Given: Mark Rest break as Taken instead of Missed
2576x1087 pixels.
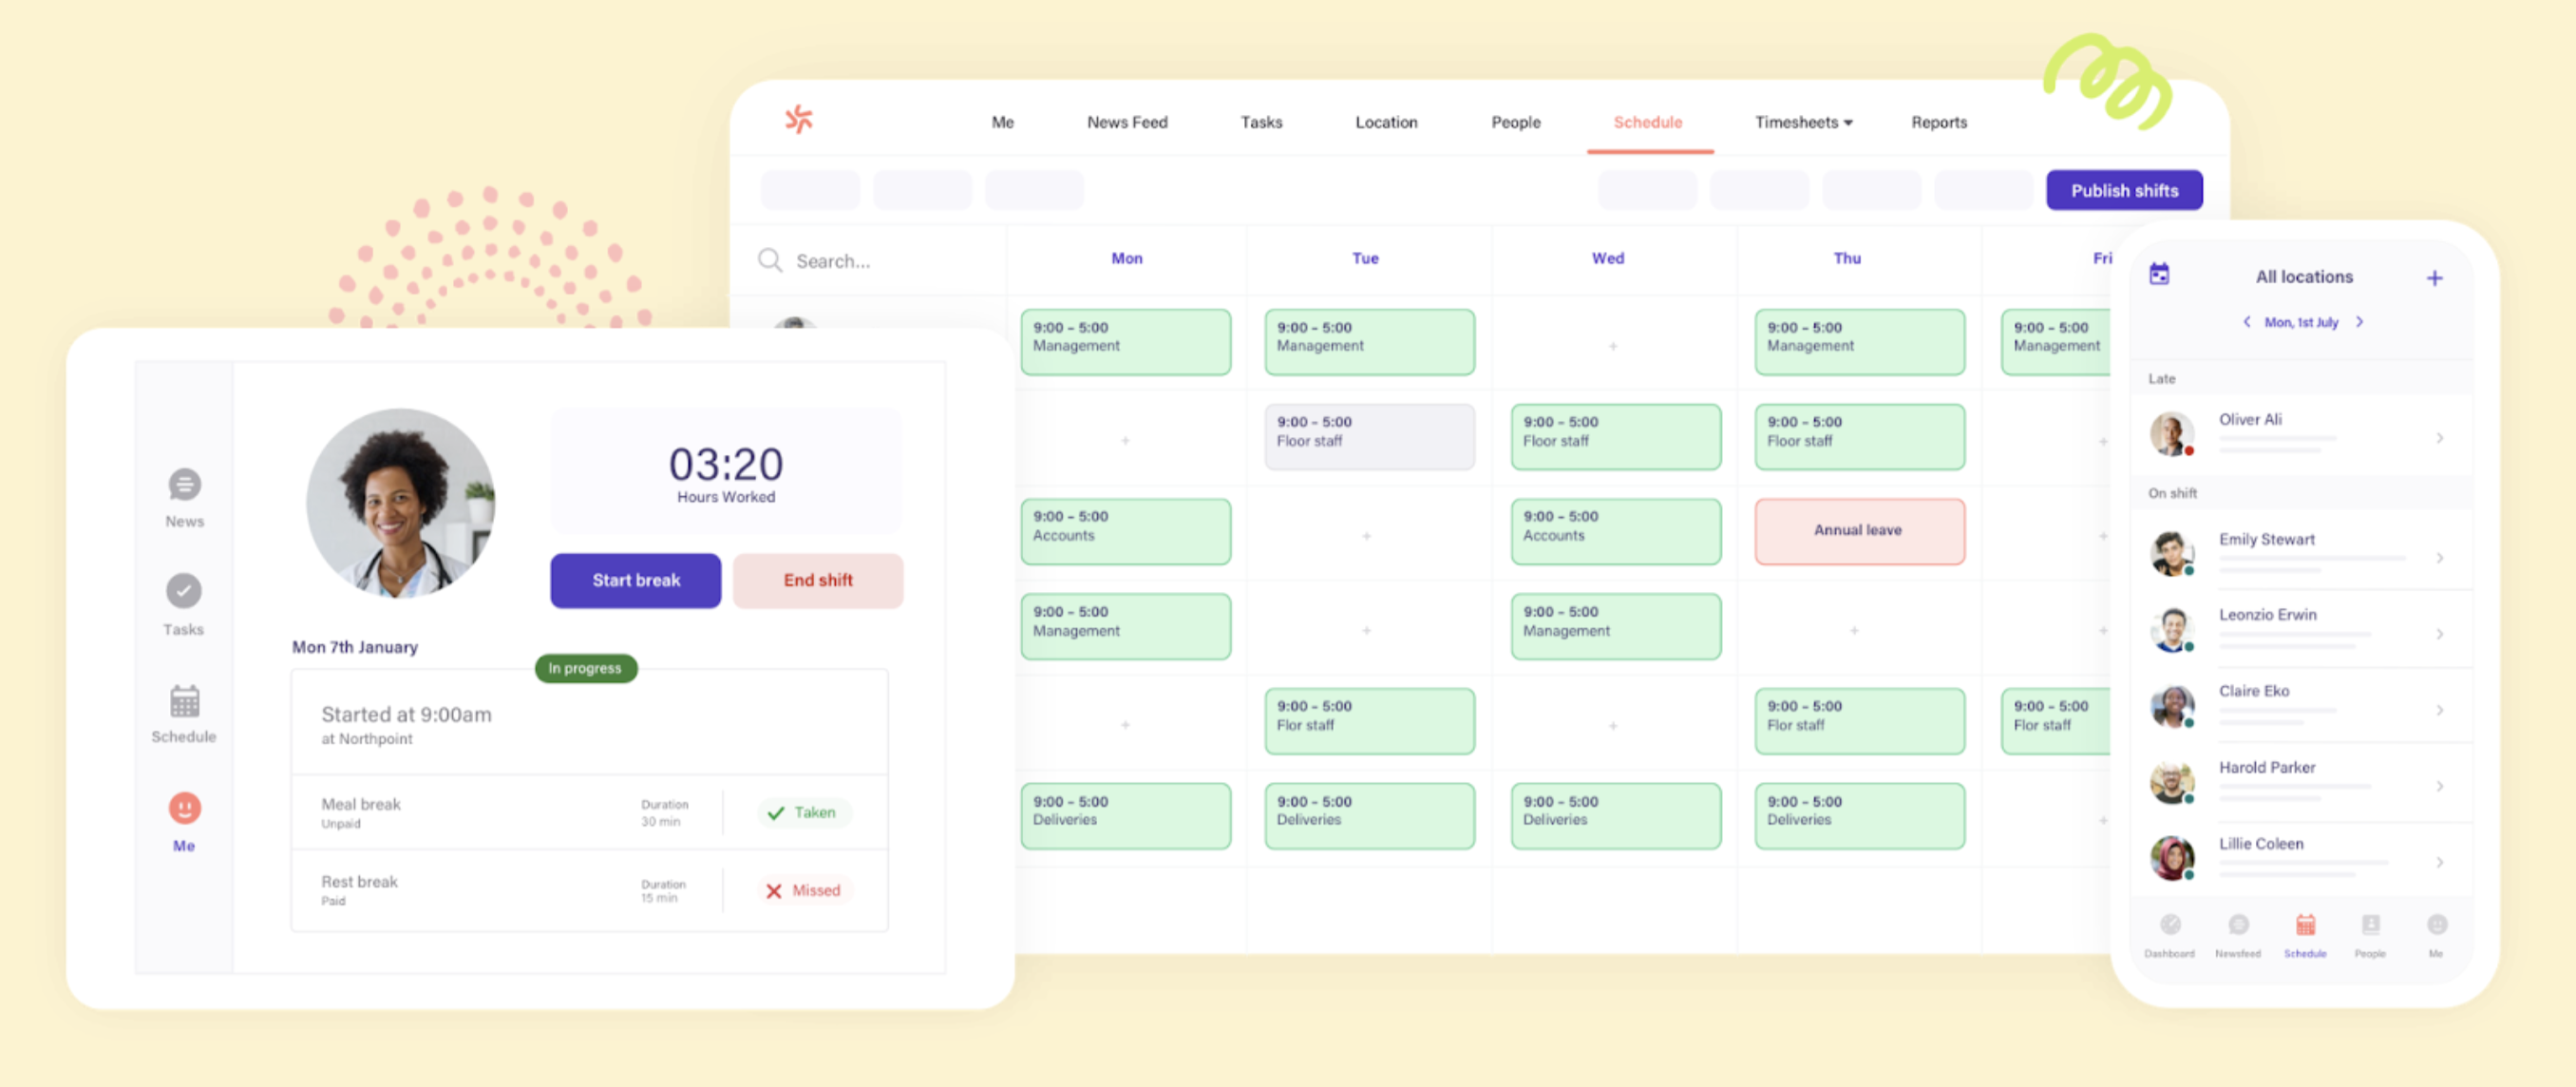Looking at the screenshot, I should [804, 889].
